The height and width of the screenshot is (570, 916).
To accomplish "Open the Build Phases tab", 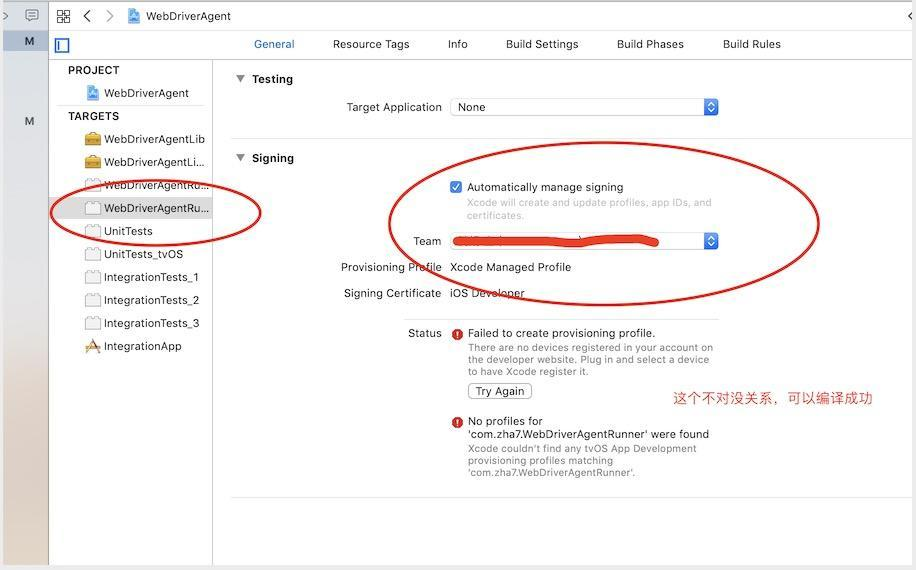I will point(650,44).
